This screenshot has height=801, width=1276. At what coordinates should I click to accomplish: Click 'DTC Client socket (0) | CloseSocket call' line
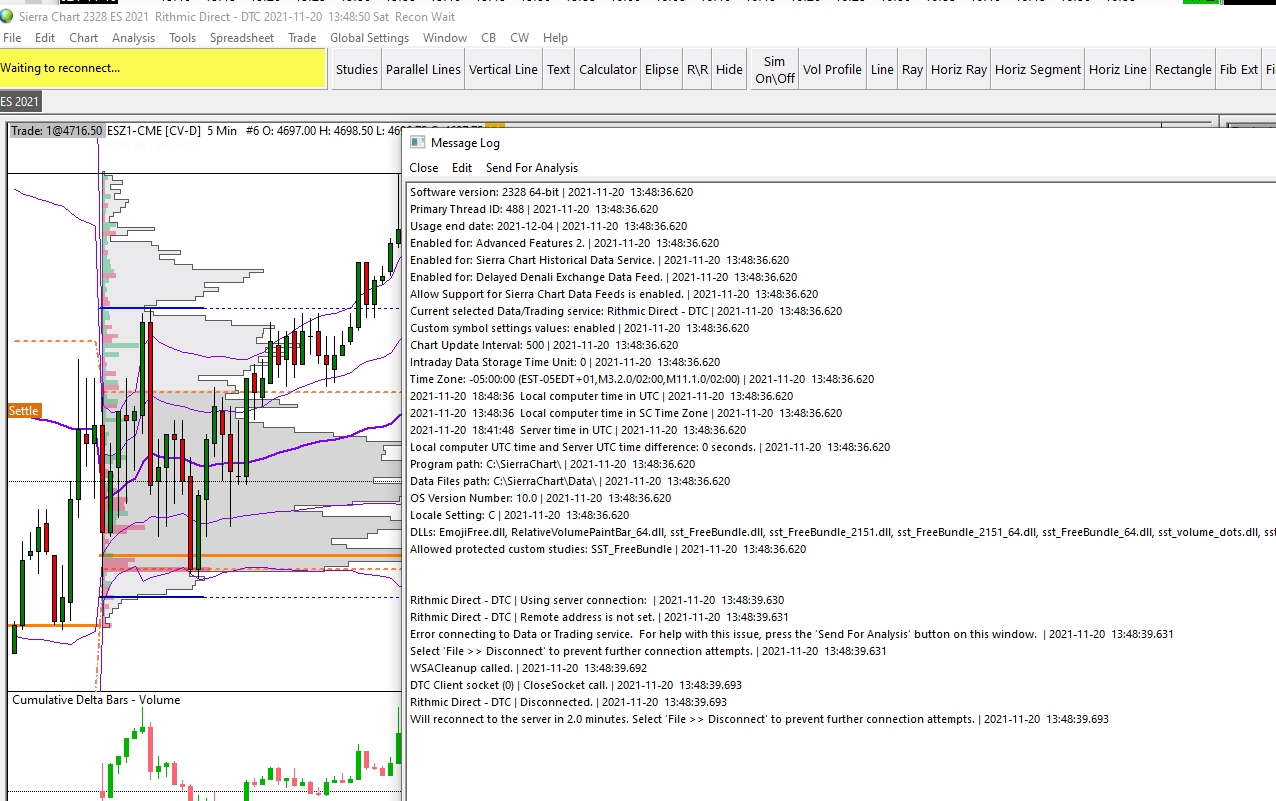576,685
